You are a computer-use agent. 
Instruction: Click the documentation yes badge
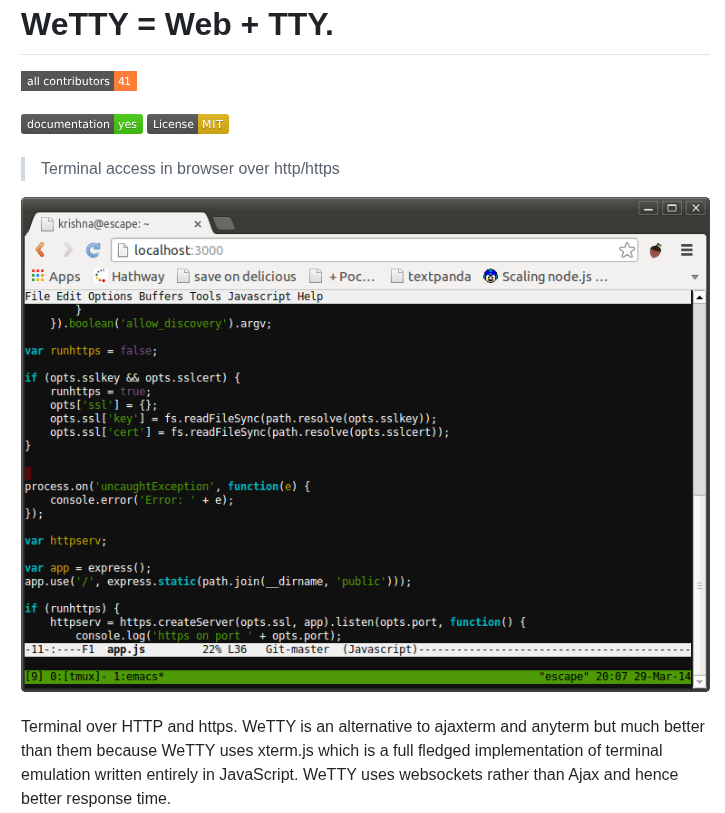82,124
